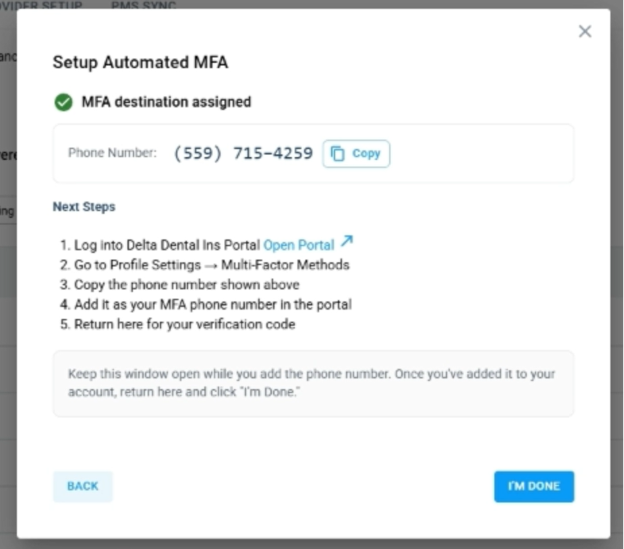Click the clipboard icon inside Copy button
Screen dimensions: 624x549
pos(338,153)
